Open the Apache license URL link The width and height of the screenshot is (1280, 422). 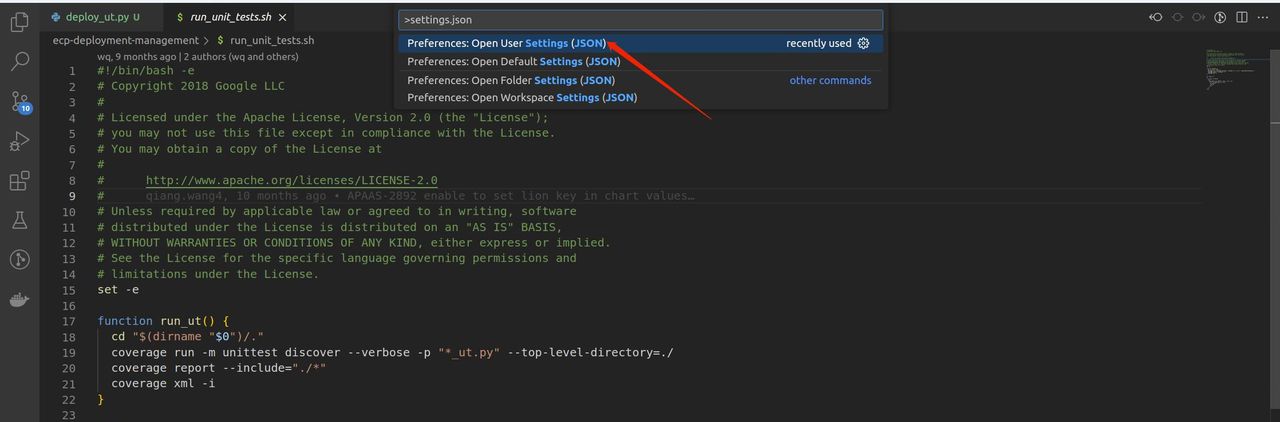point(291,180)
